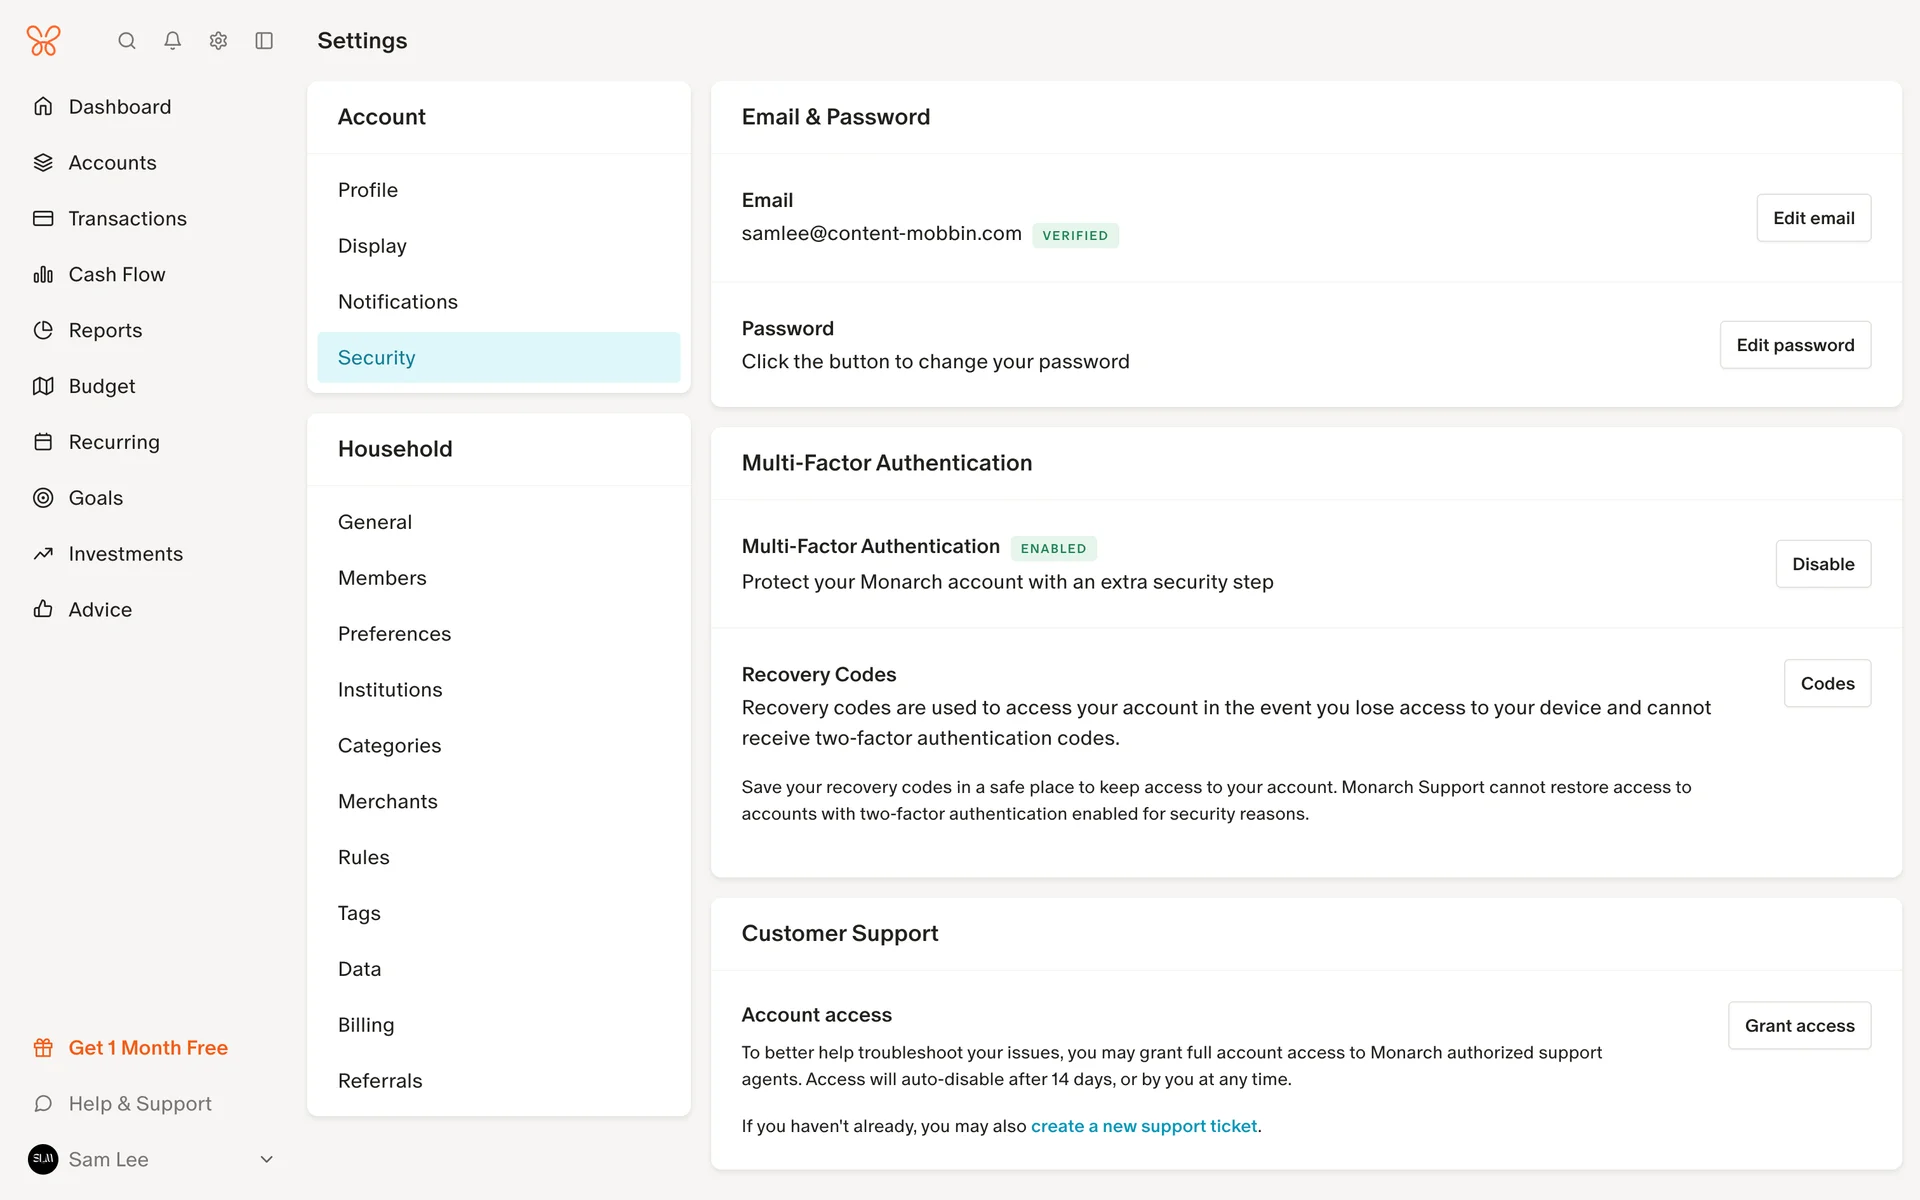Collapse sidebar using panel toggle icon
1920x1200 pixels.
pyautogui.click(x=264, y=41)
